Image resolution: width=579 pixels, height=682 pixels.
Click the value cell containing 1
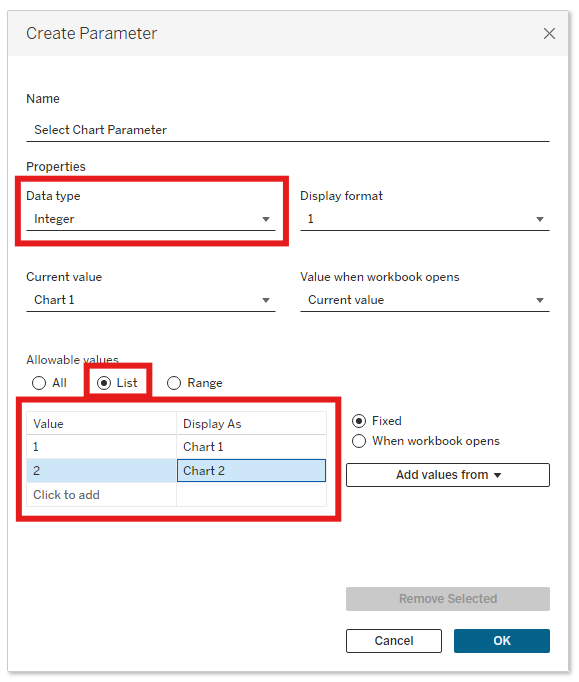click(101, 447)
